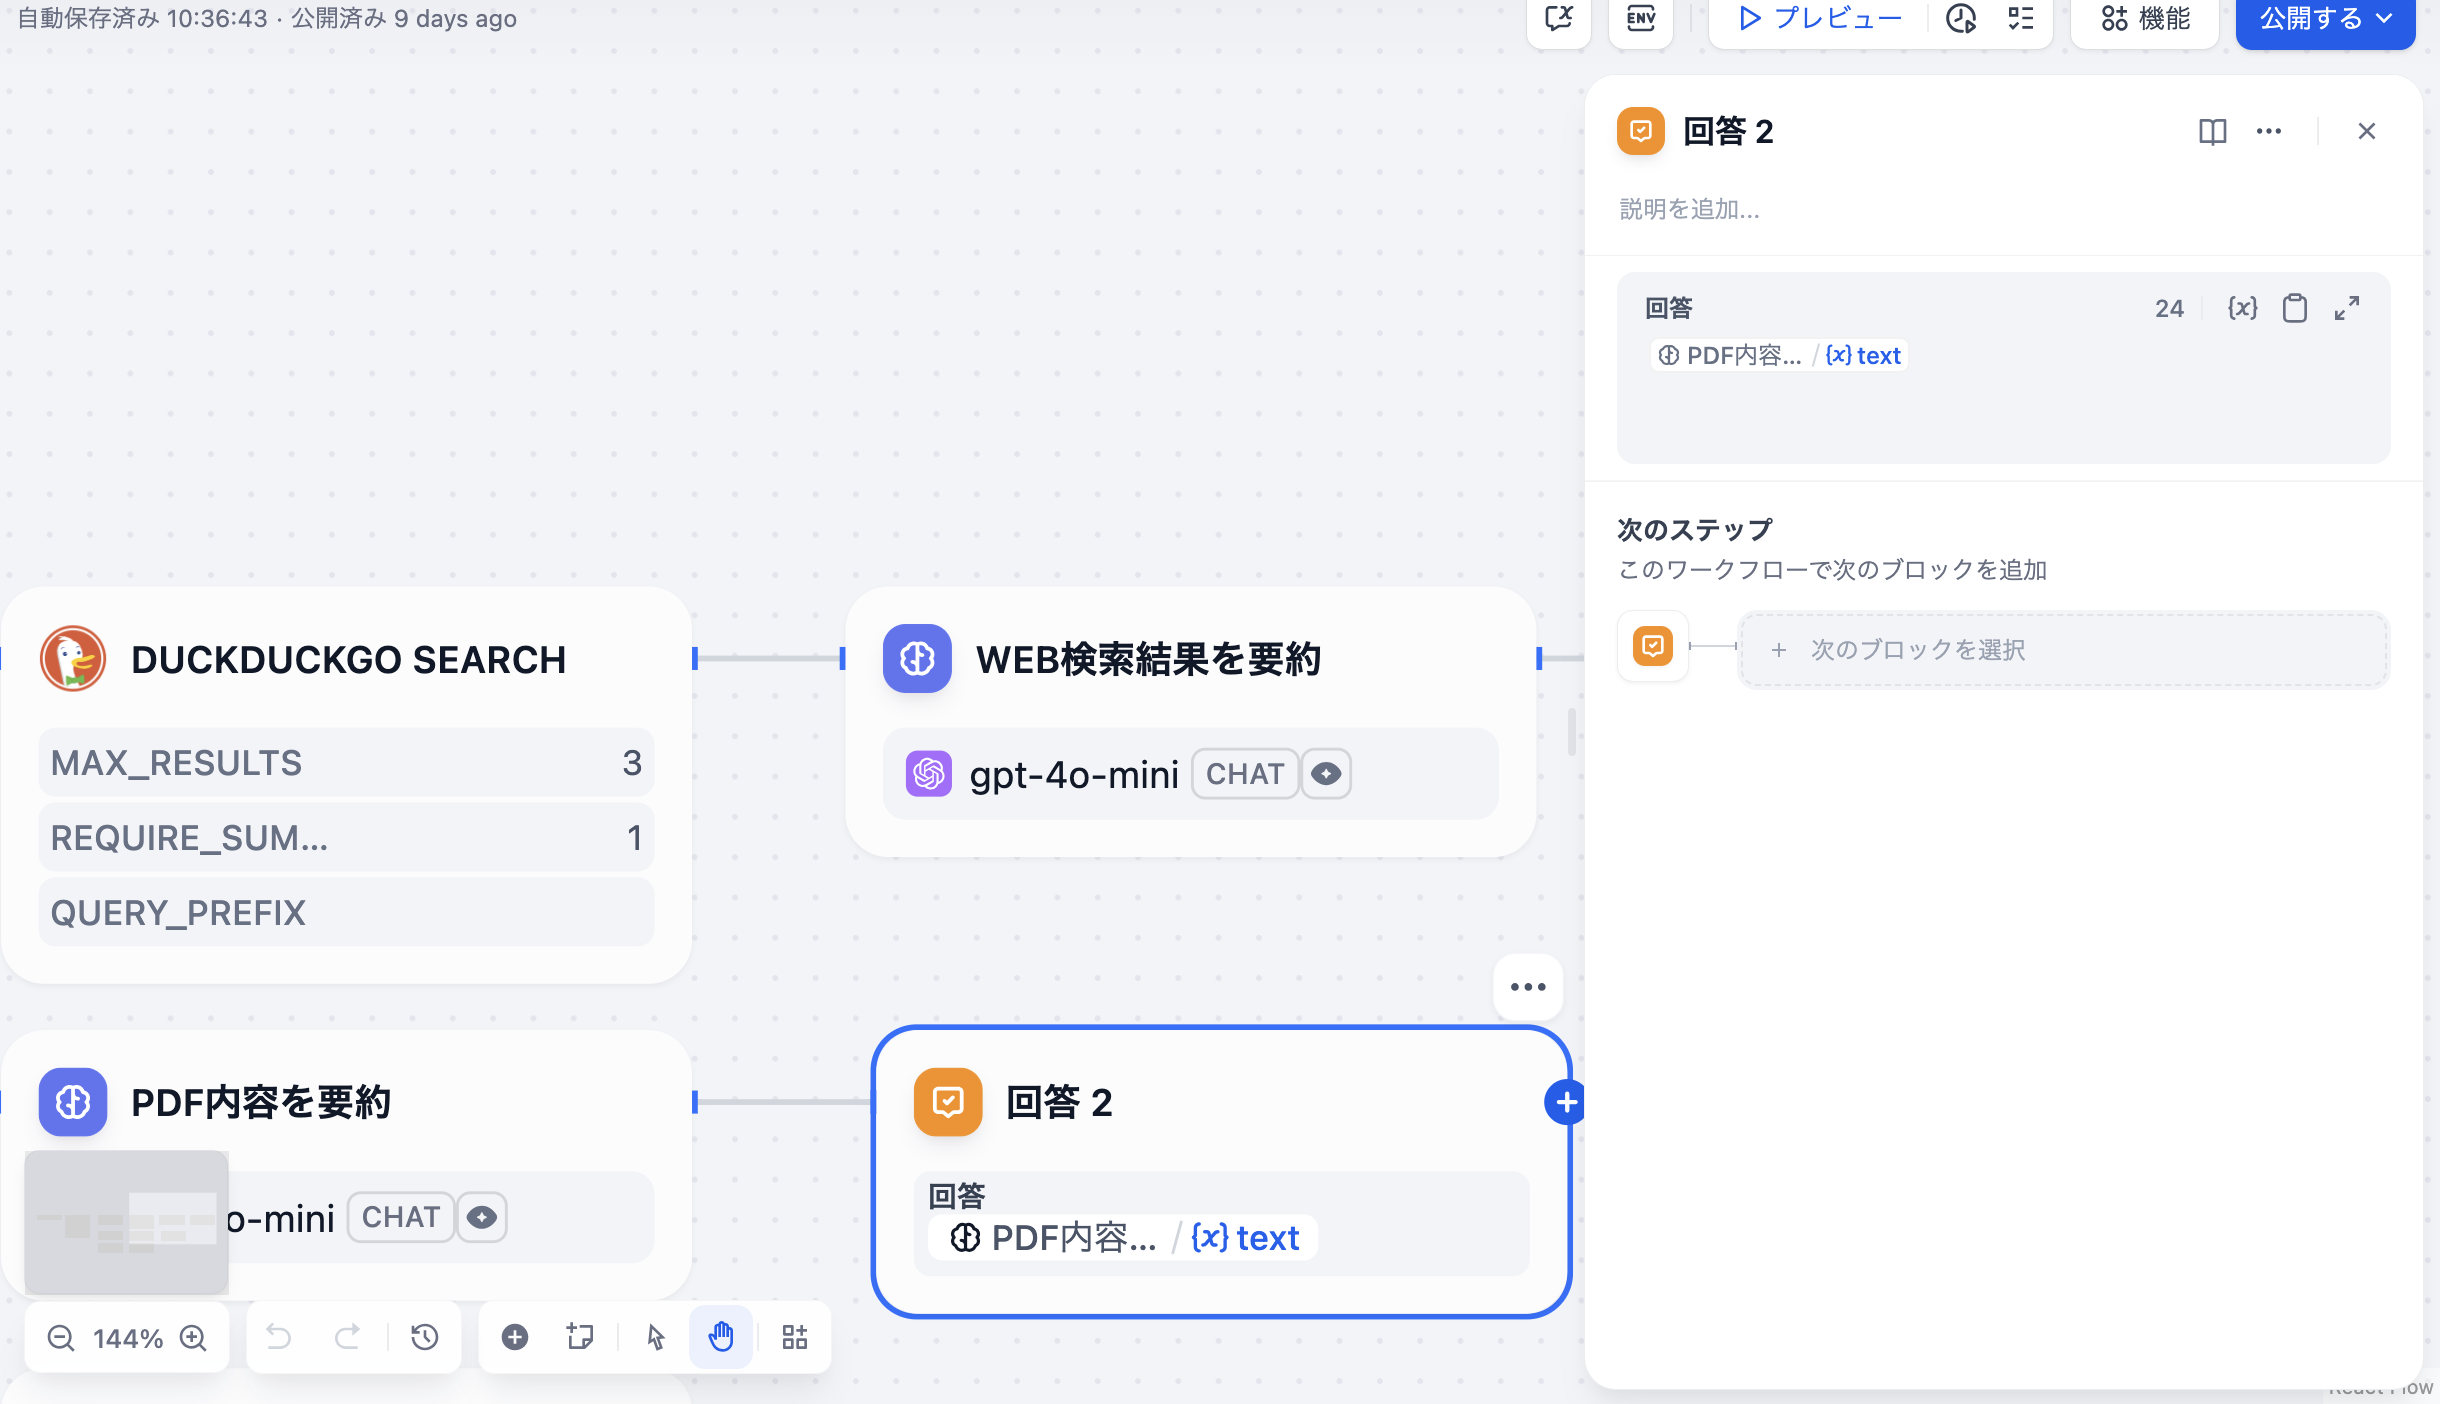Copy the 回答 field with copy icon

pyautogui.click(x=2294, y=308)
